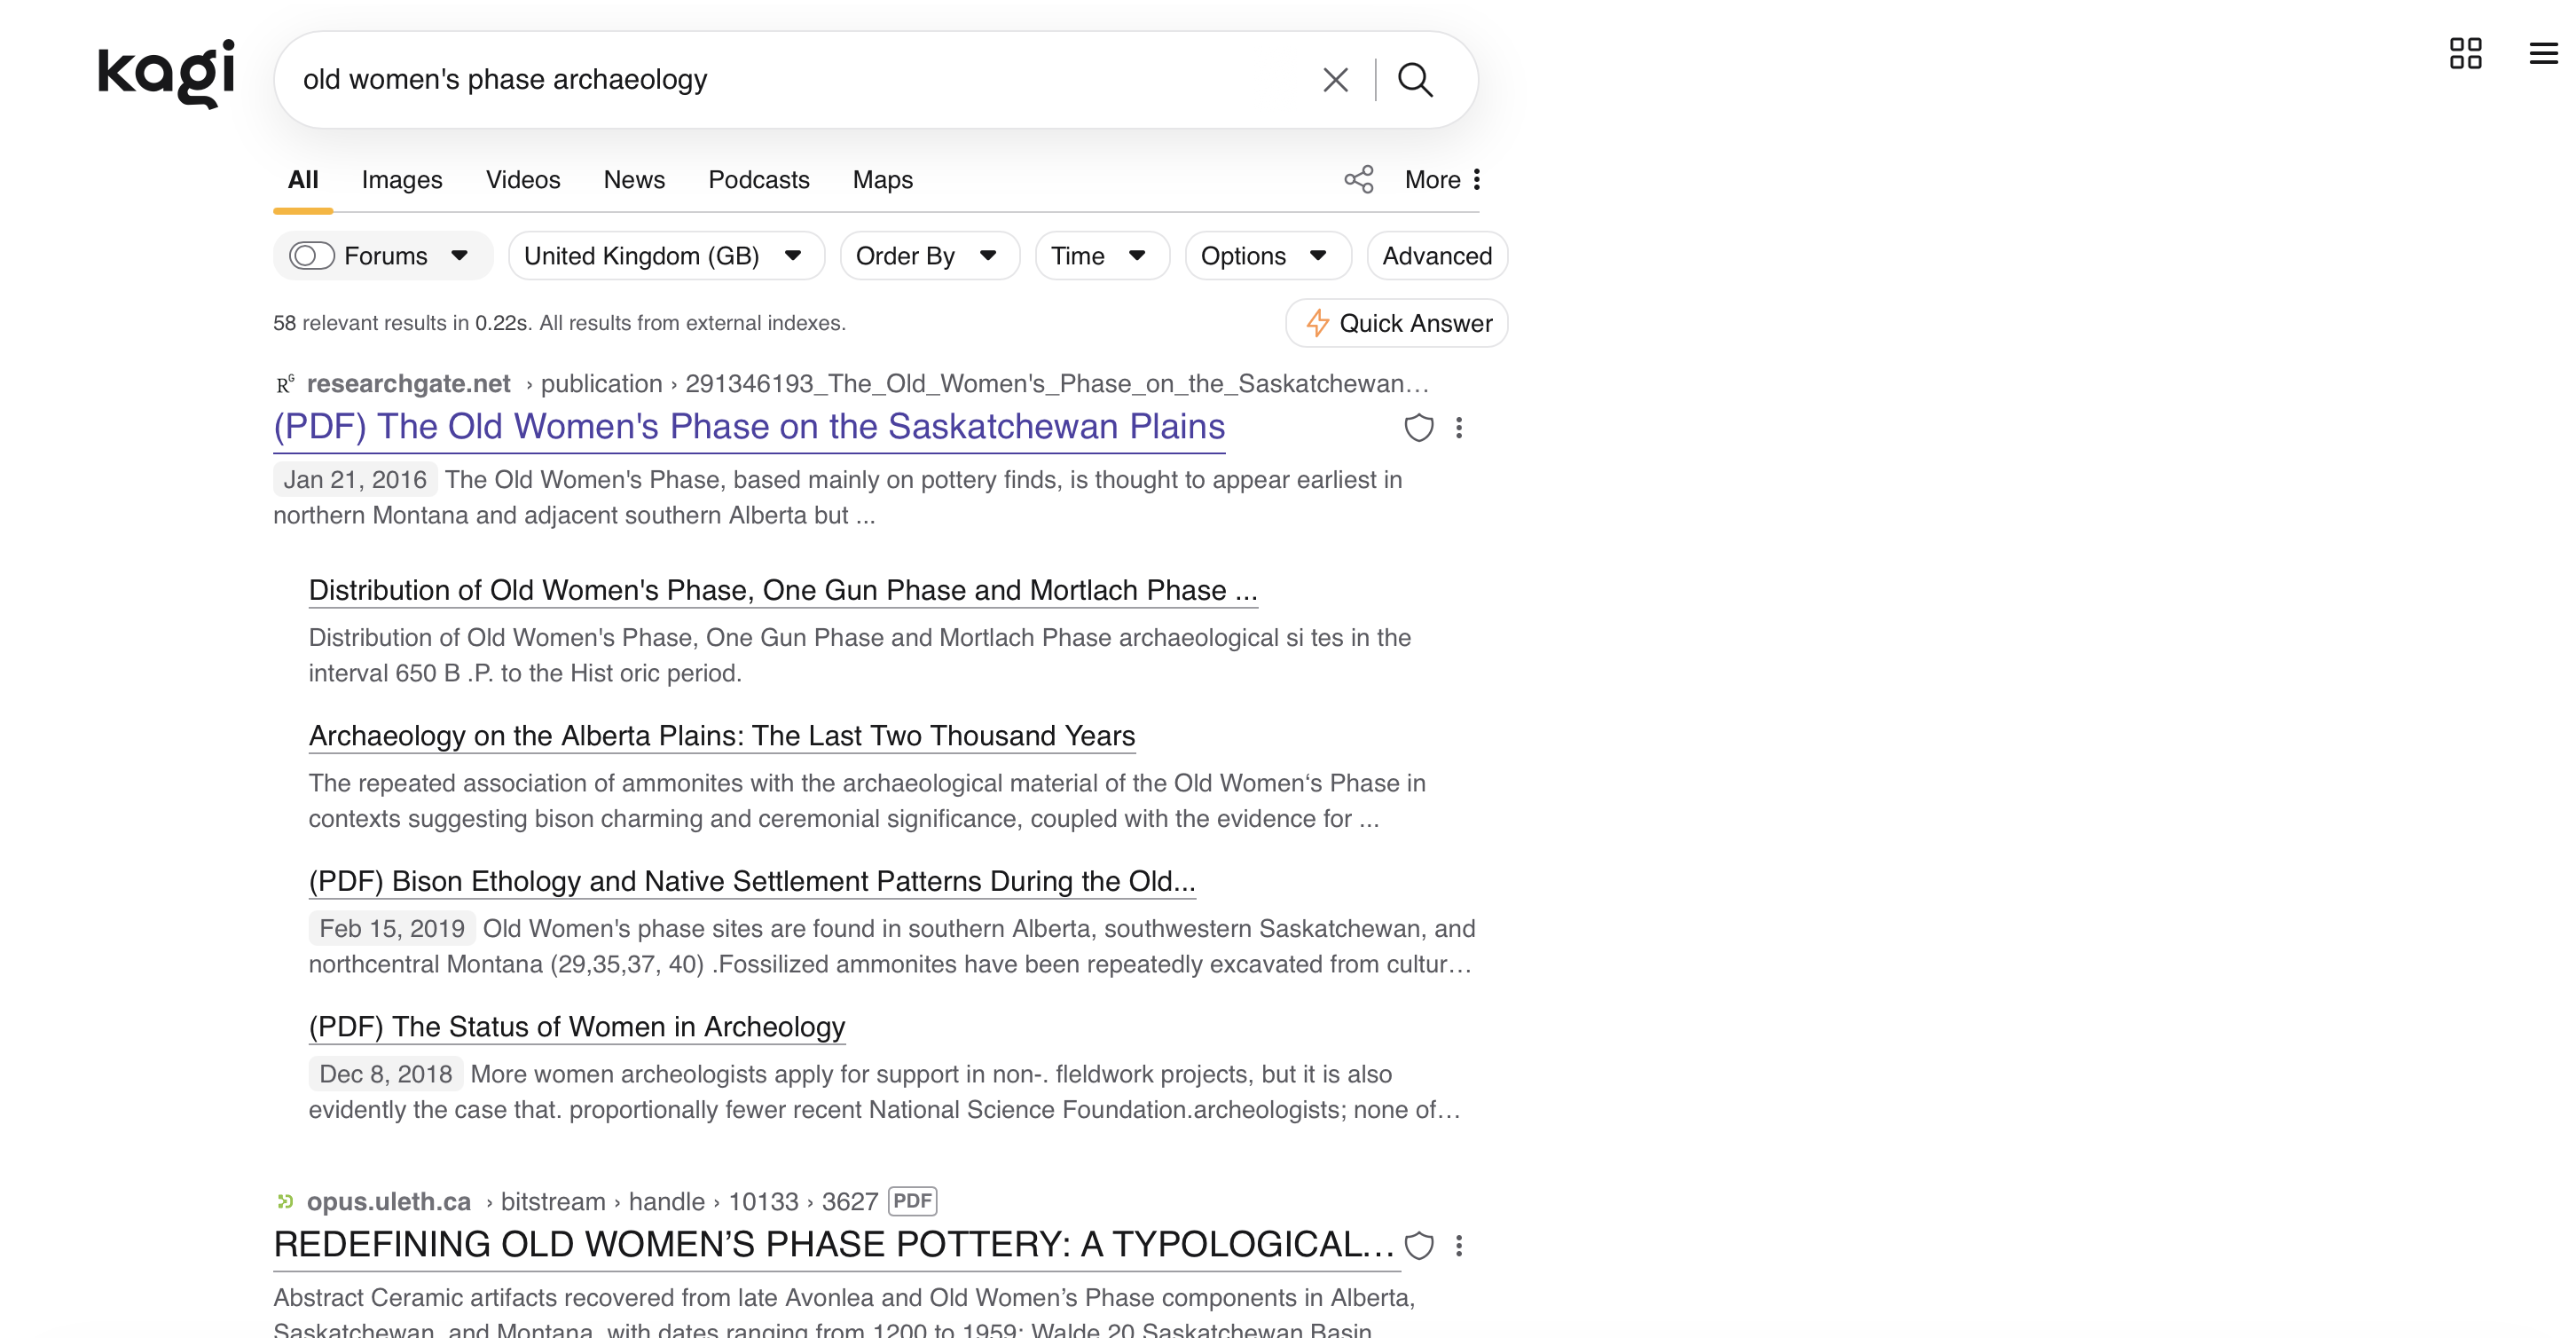Viewport: 2576px width, 1338px height.
Task: Click the Advanced search button
Action: (x=1436, y=256)
